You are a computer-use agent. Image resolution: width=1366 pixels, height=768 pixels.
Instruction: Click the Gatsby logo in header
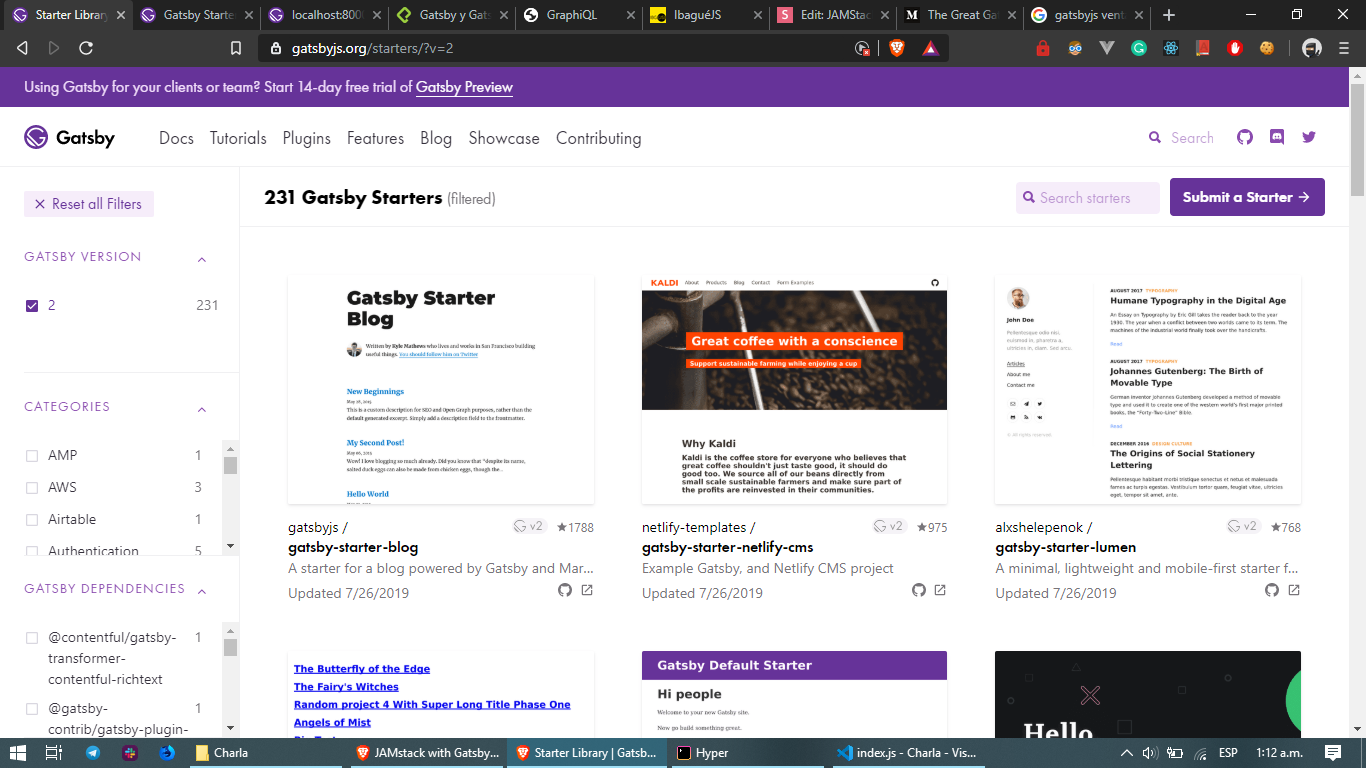tap(70, 138)
